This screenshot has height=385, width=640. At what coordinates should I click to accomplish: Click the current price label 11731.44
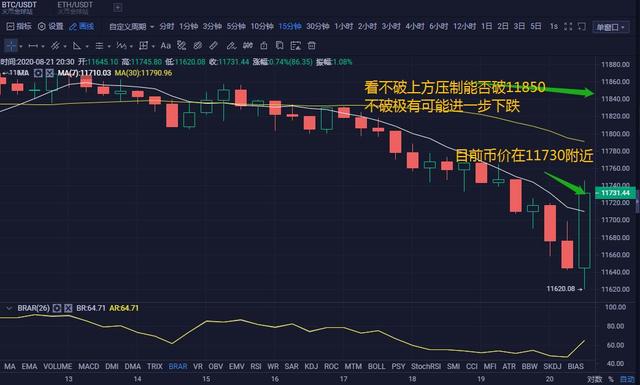[x=616, y=193]
